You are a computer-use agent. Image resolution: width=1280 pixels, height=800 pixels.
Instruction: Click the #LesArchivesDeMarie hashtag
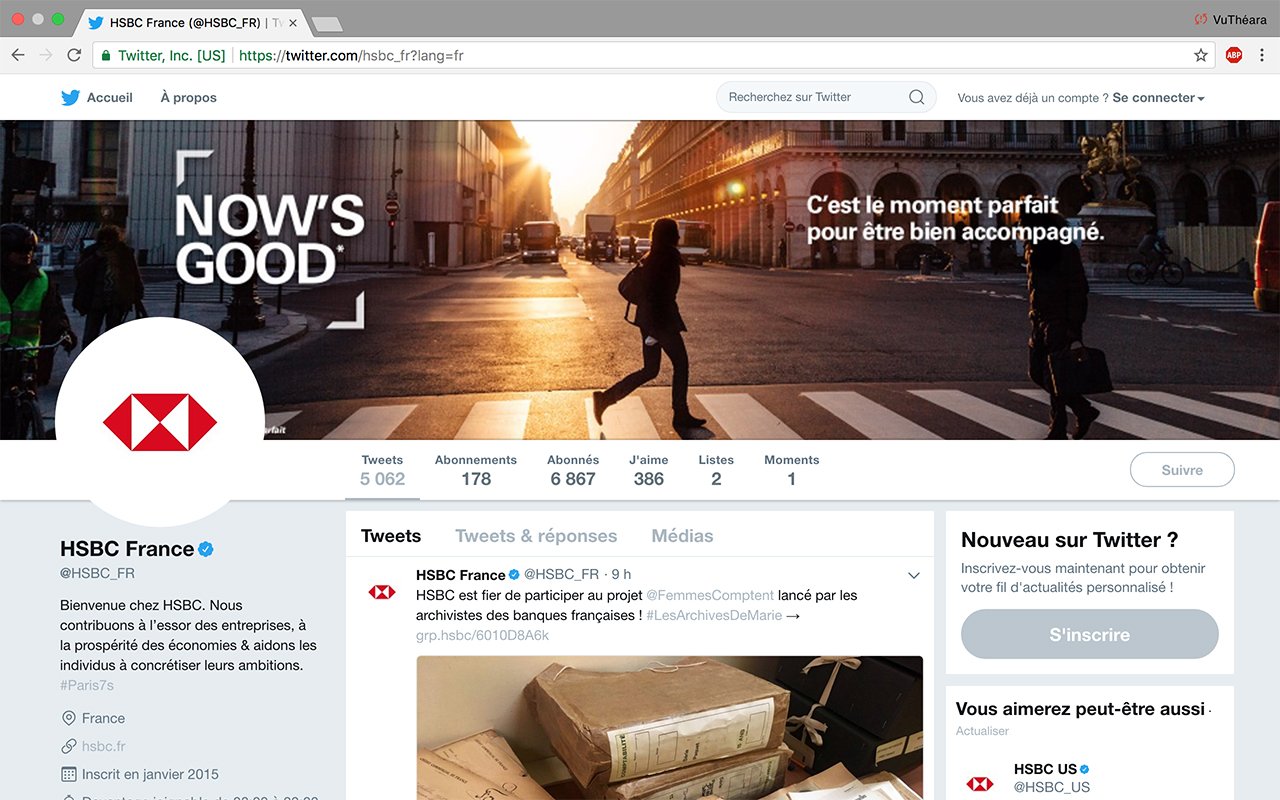(x=714, y=615)
